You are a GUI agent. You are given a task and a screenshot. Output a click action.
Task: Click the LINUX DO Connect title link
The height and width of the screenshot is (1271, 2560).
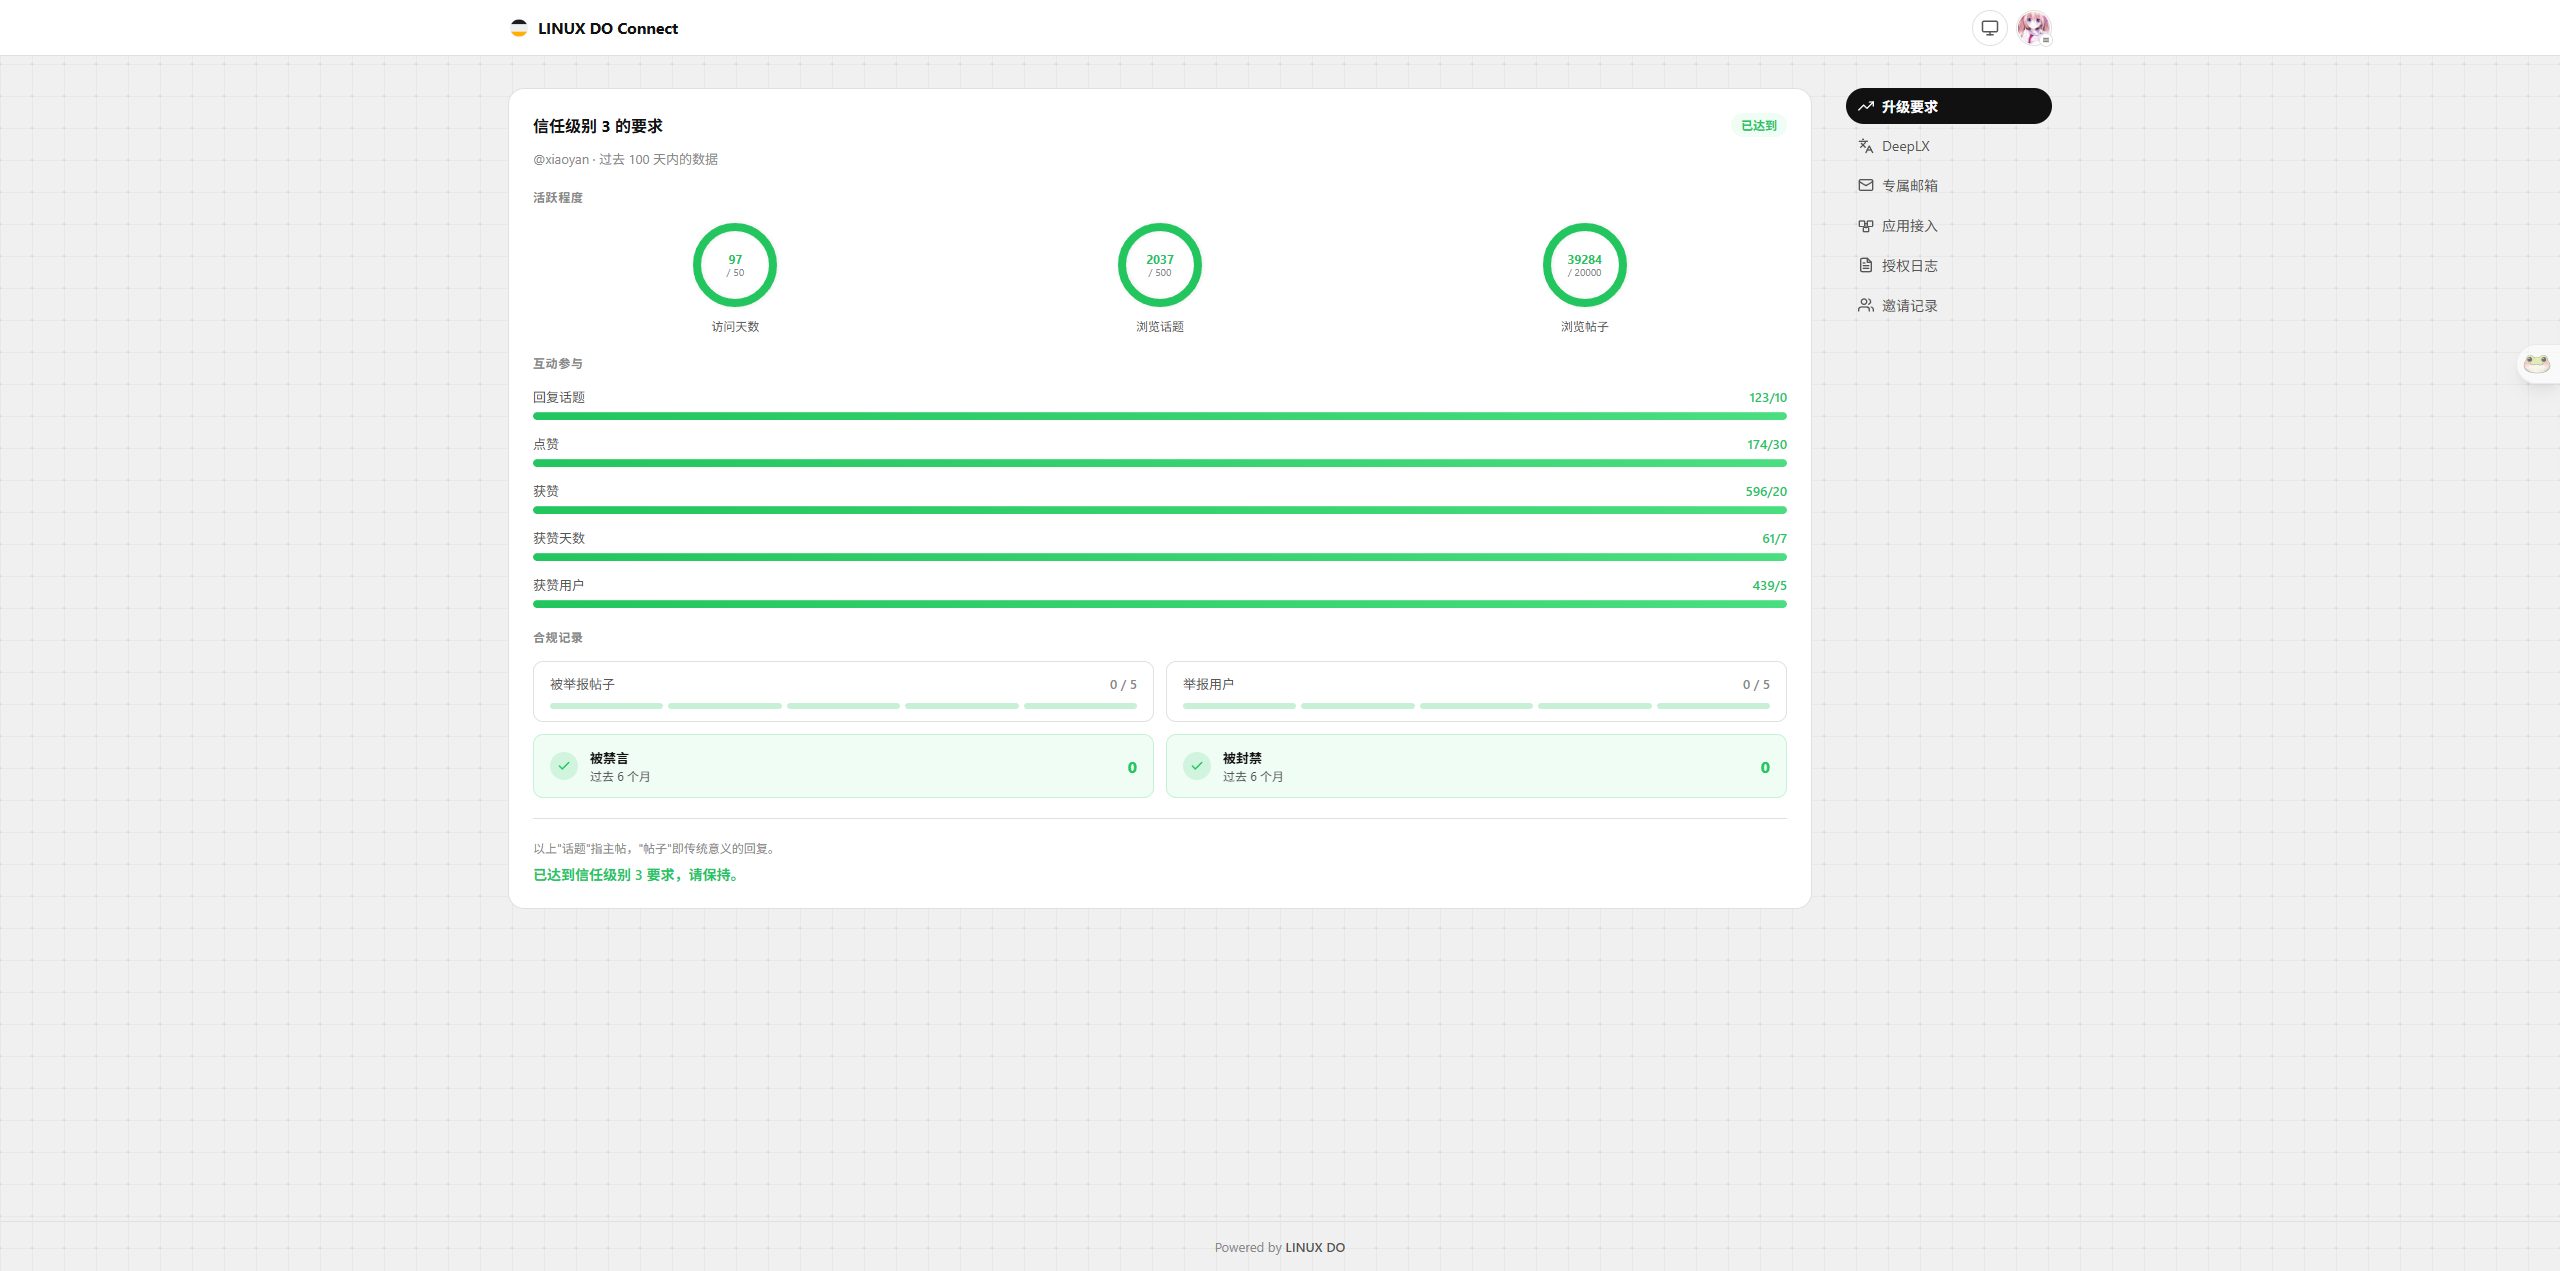[607, 28]
